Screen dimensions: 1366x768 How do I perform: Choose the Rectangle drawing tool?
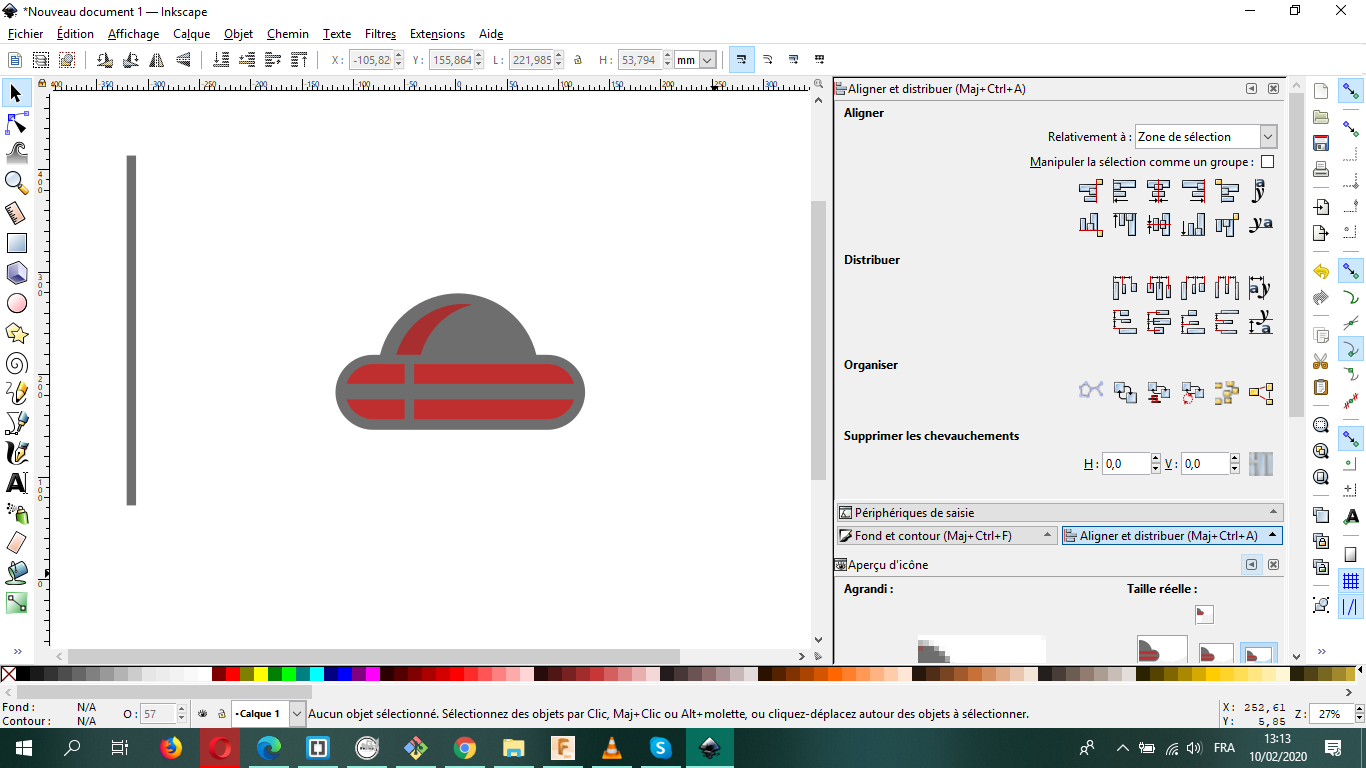[x=17, y=243]
